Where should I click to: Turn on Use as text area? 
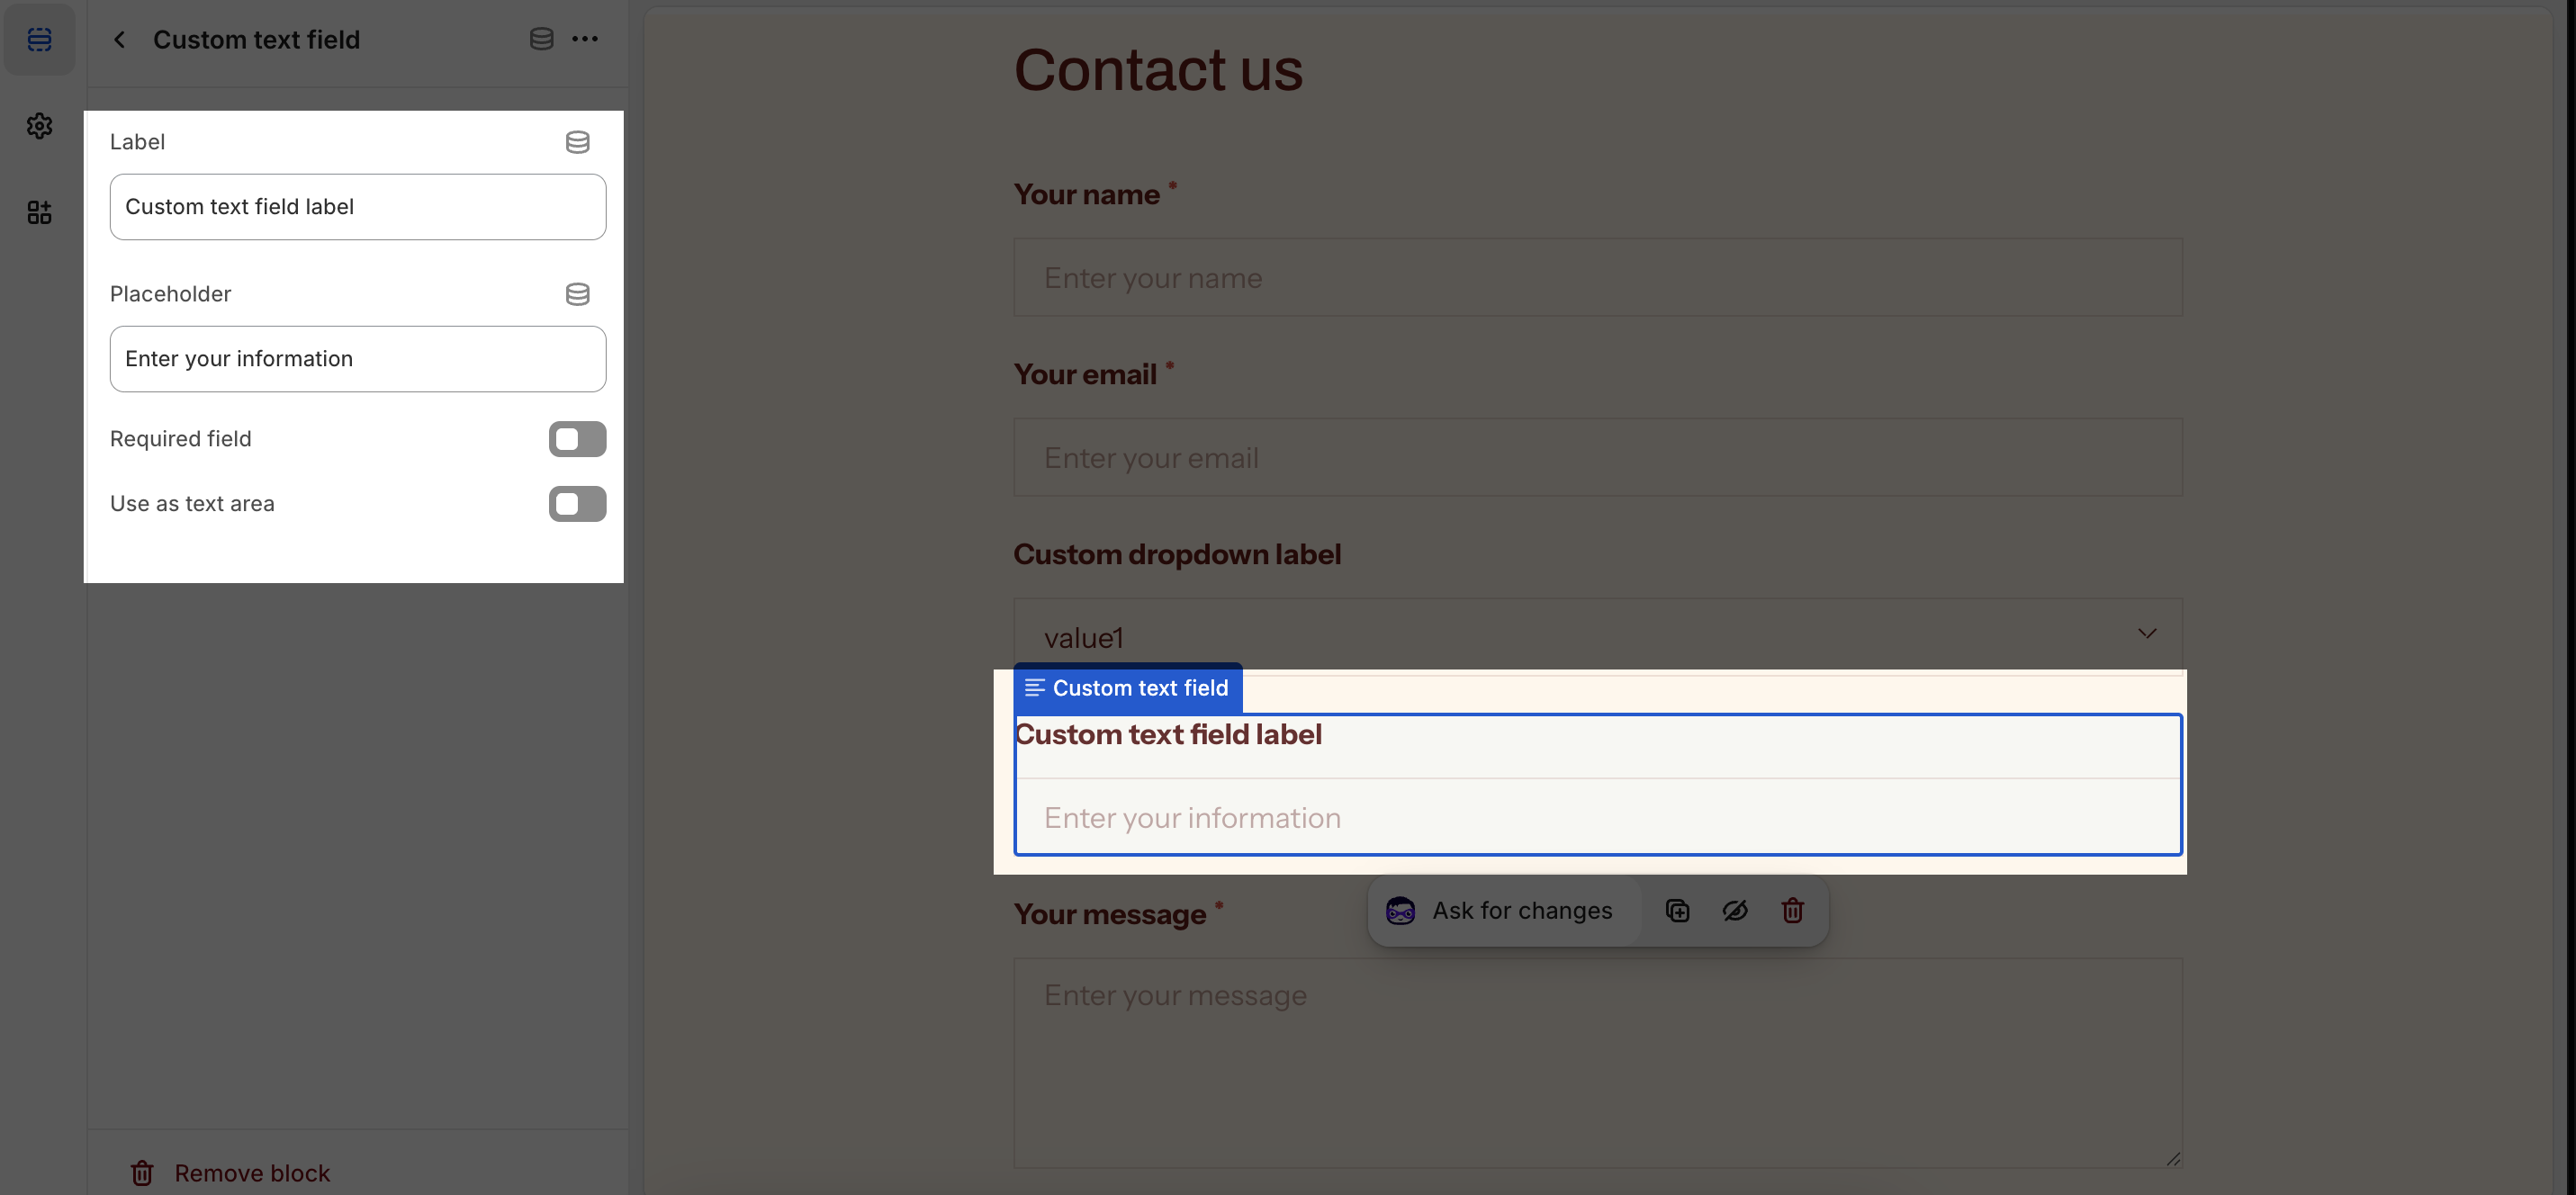(x=577, y=504)
